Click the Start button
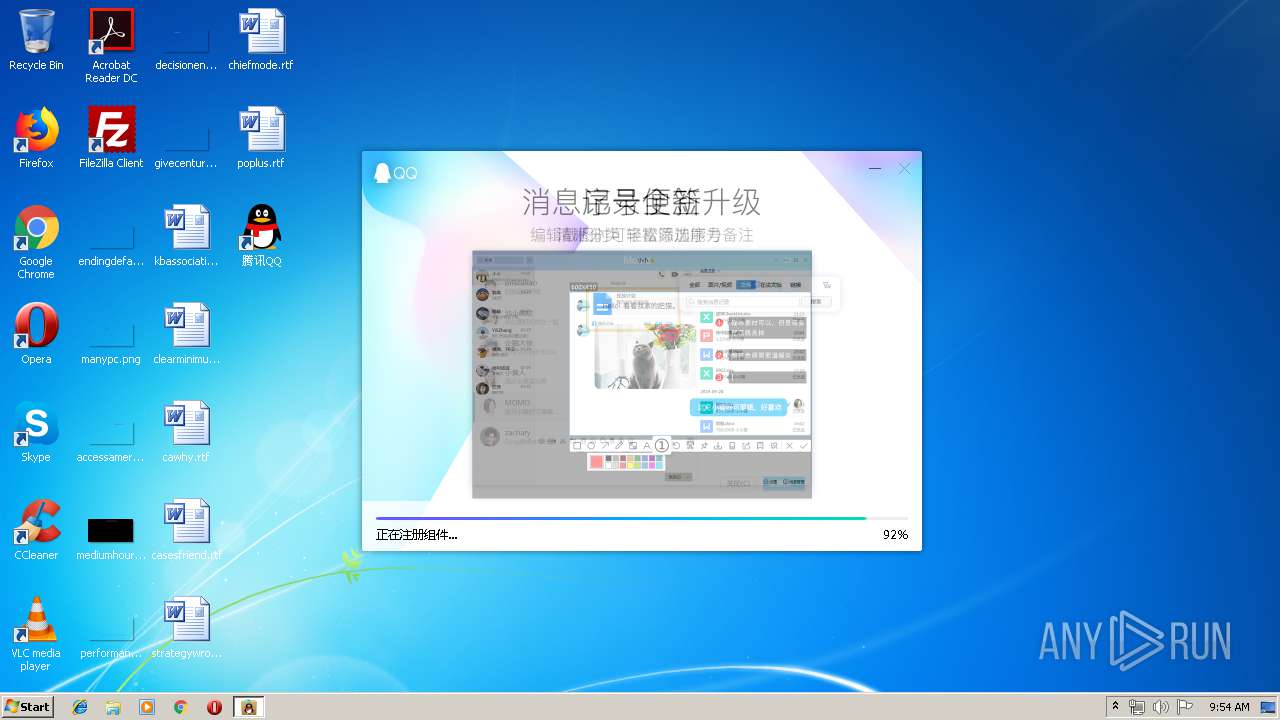 pos(28,706)
